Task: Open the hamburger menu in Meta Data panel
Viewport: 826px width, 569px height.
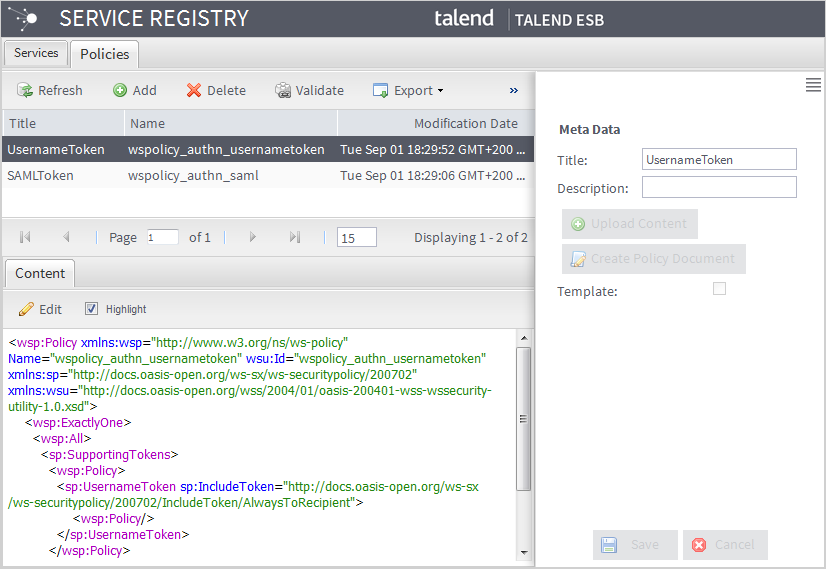Action: point(813,86)
